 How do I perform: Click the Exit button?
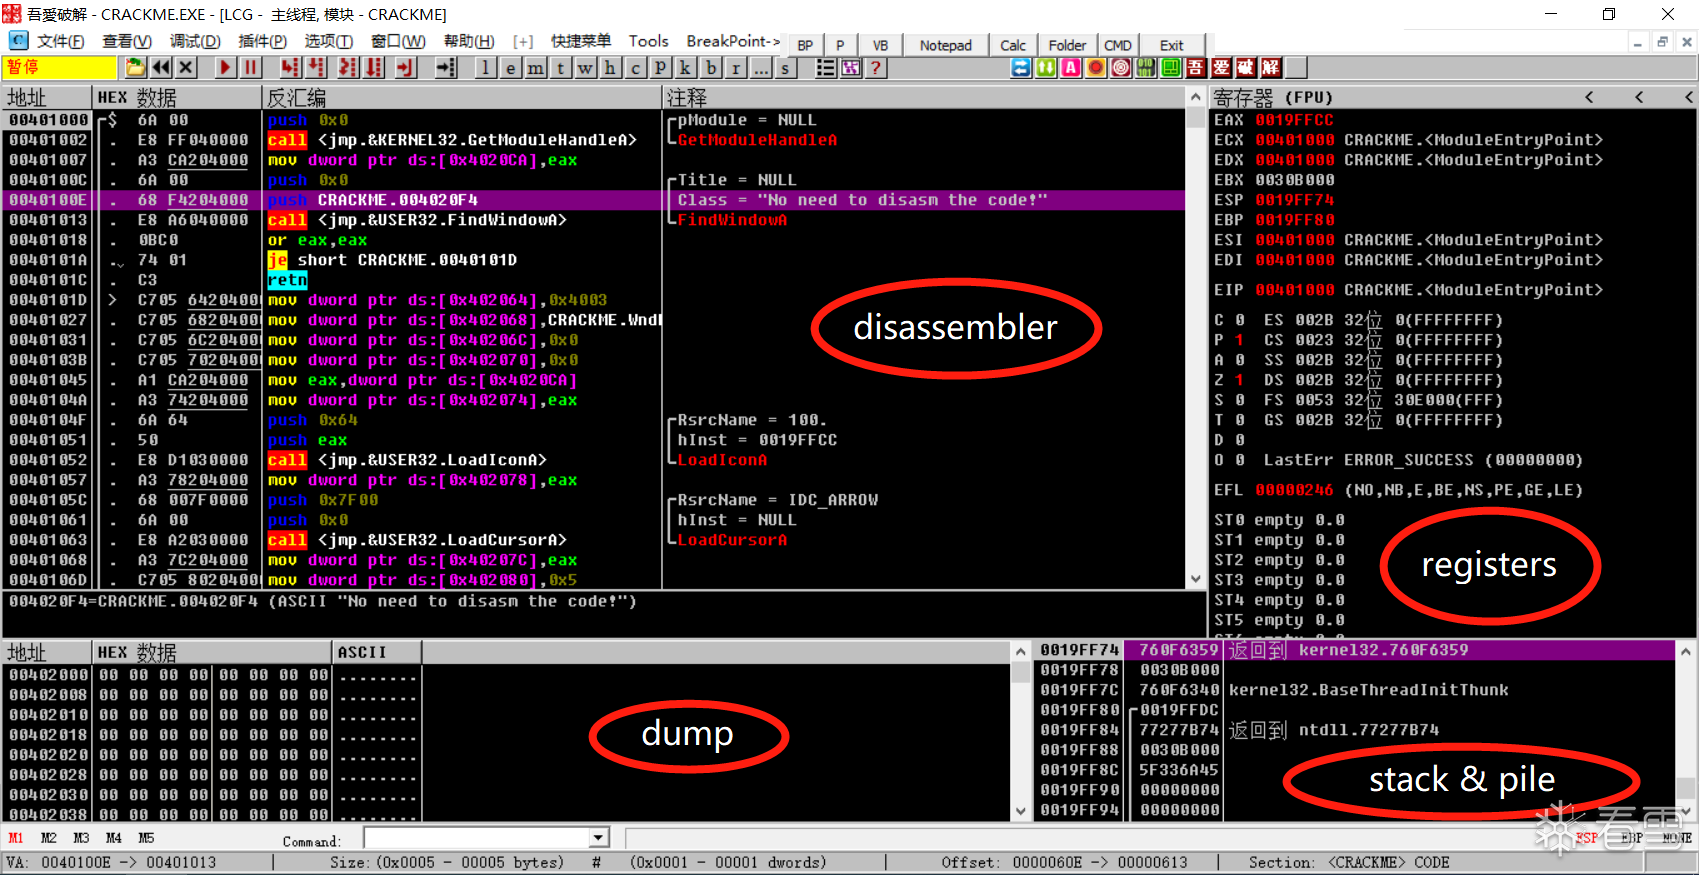click(x=1172, y=45)
